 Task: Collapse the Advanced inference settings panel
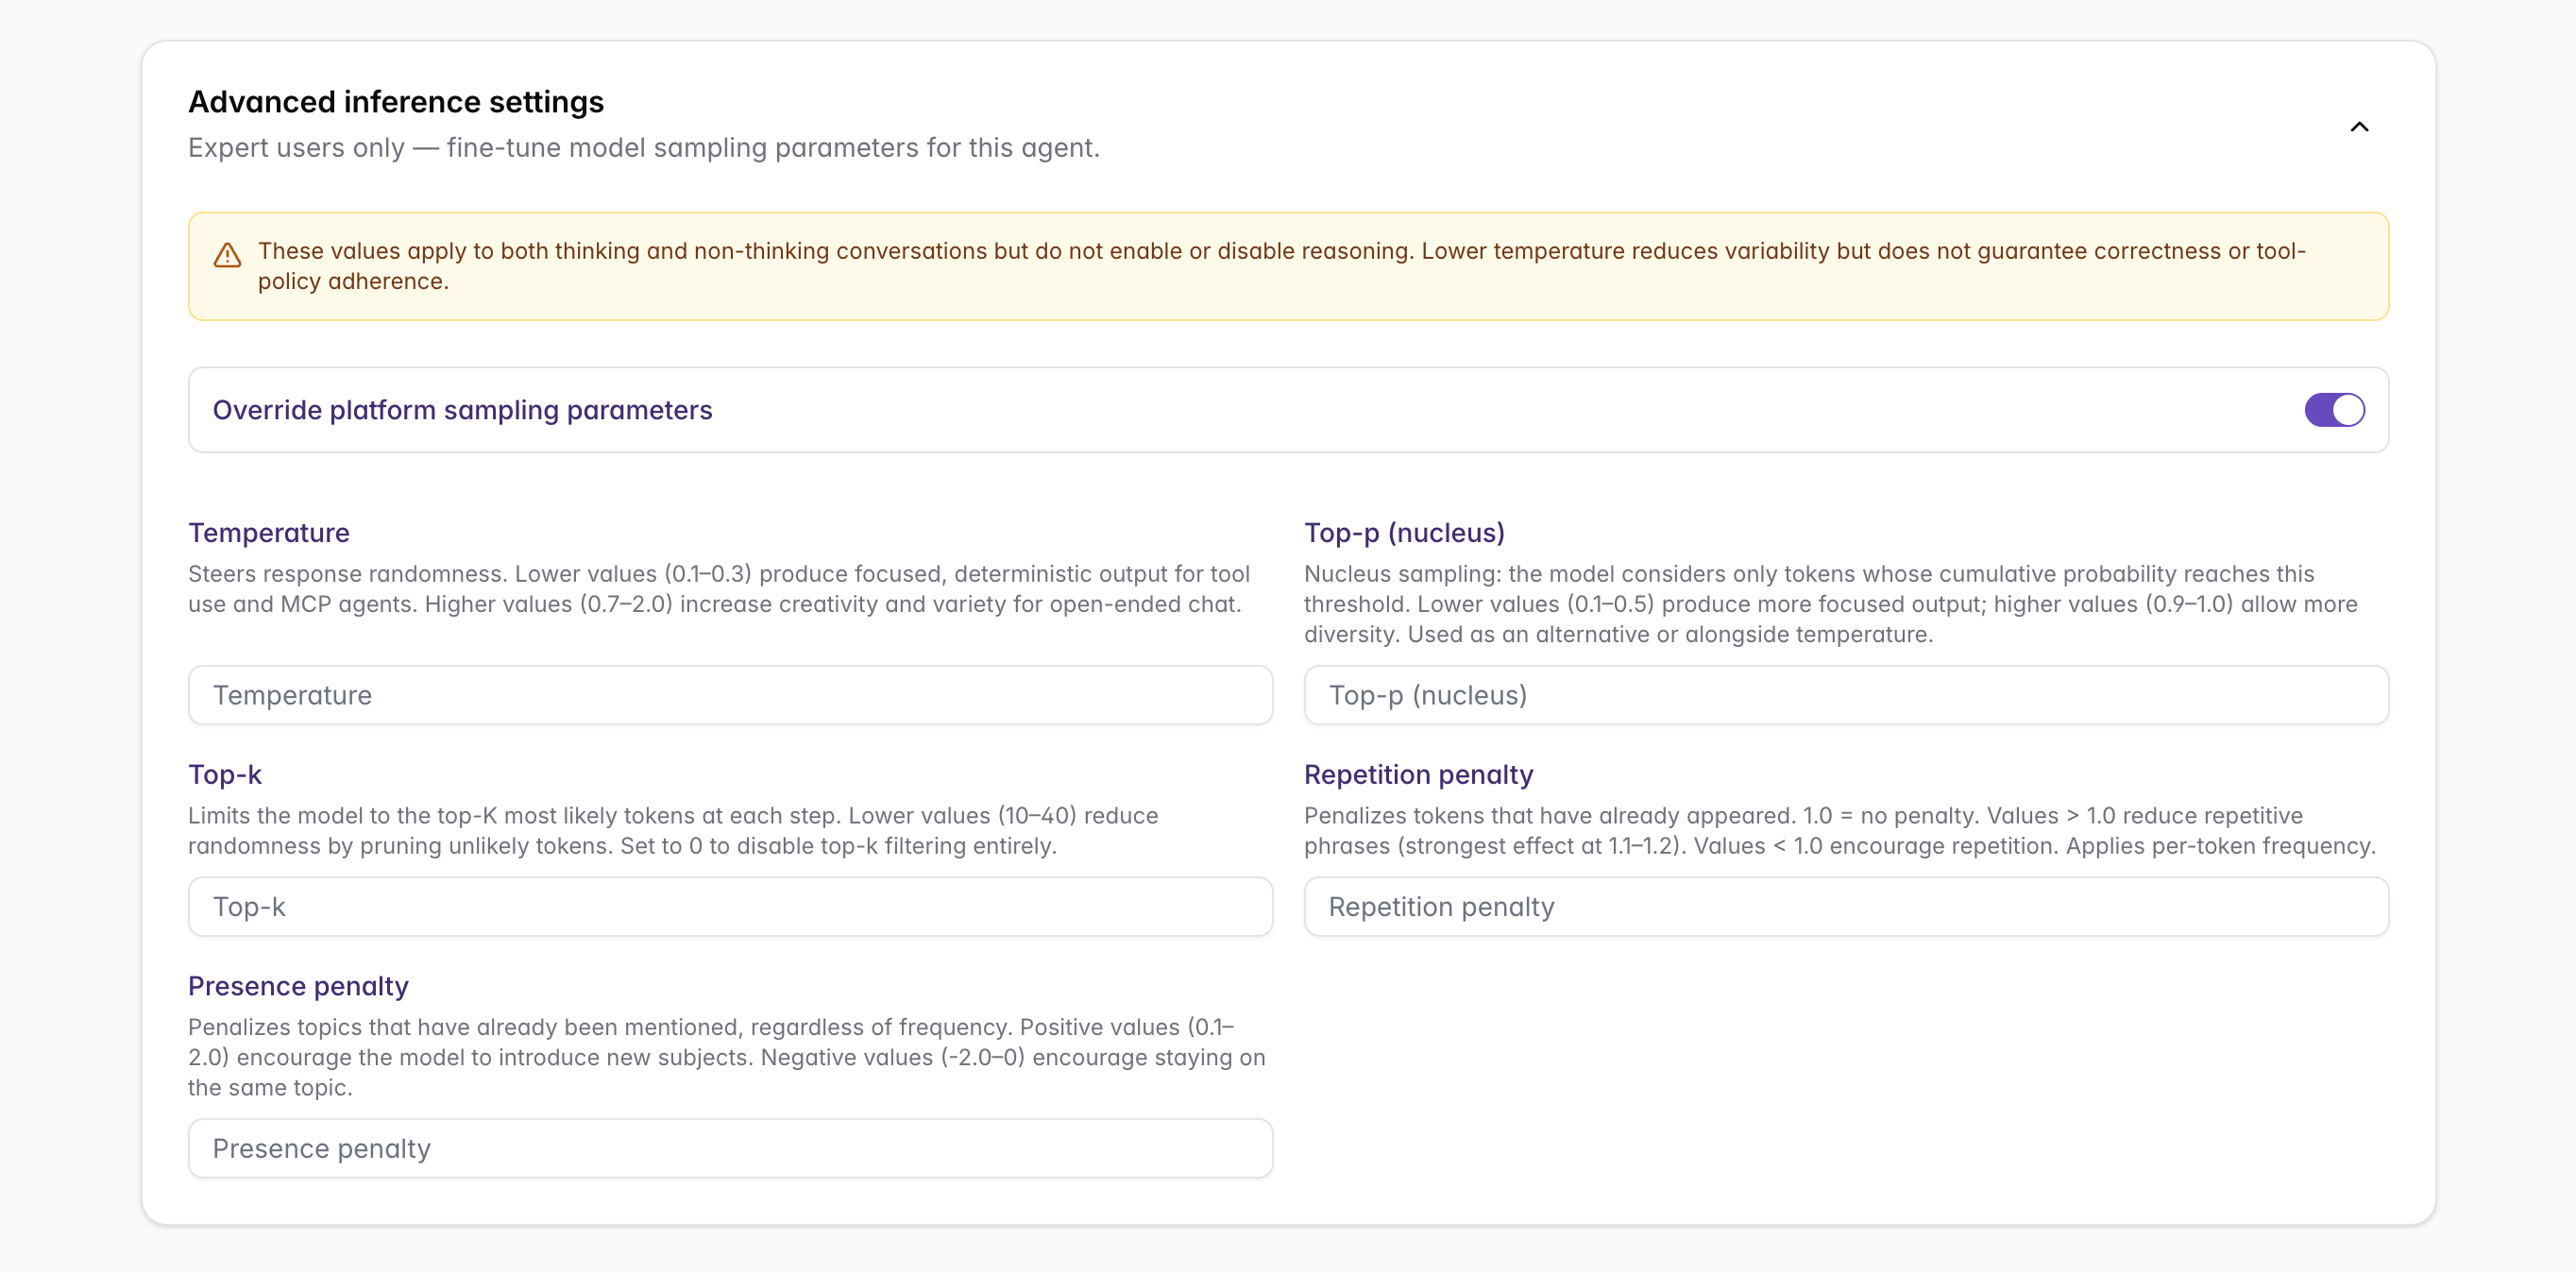(2359, 126)
